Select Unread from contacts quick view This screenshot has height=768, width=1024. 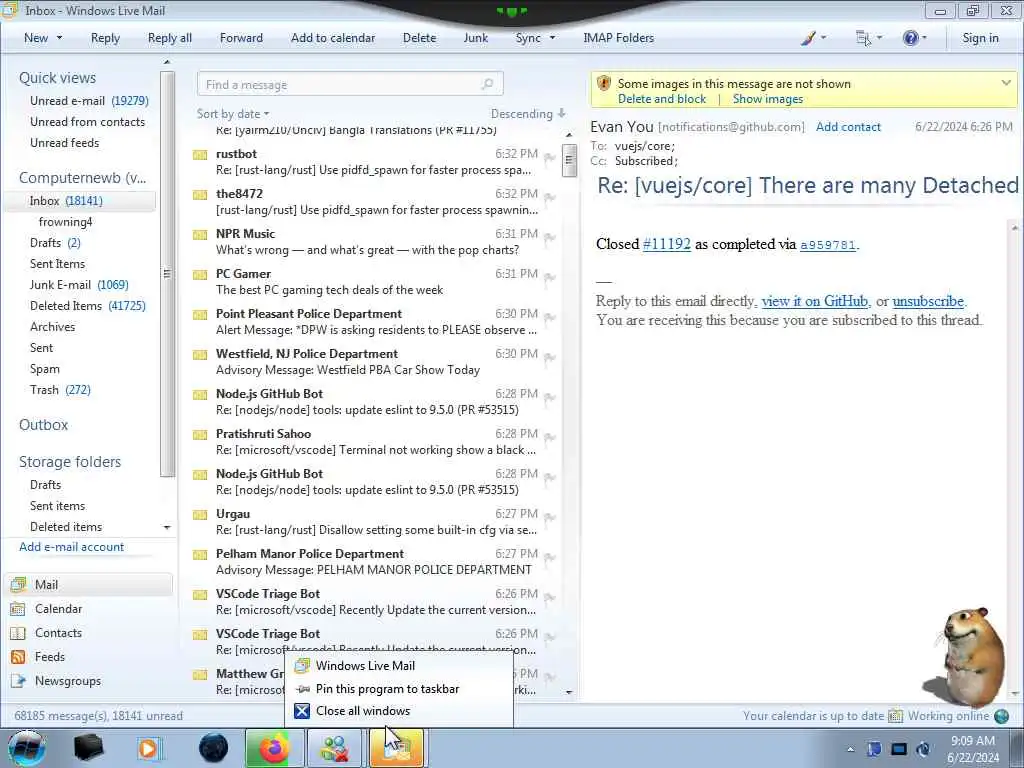87,121
